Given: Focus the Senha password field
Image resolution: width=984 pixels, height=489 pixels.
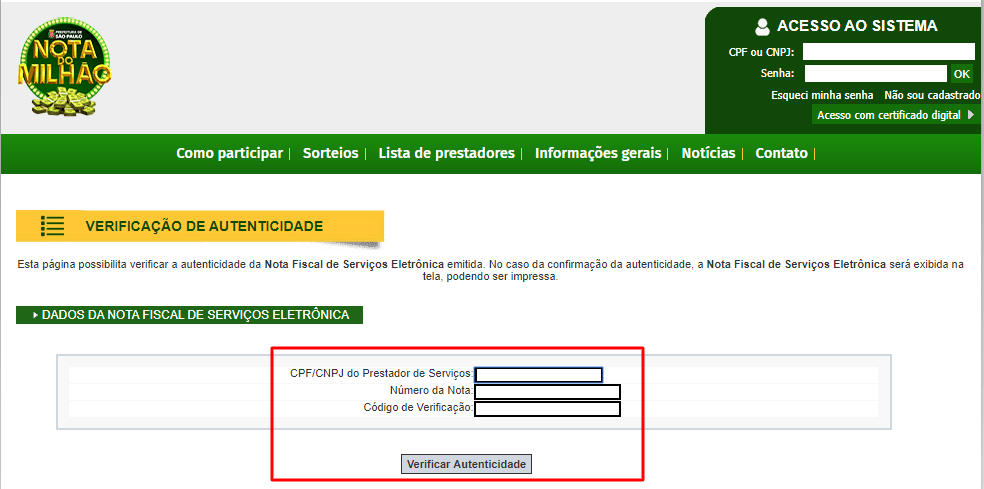Looking at the screenshot, I should 875,73.
